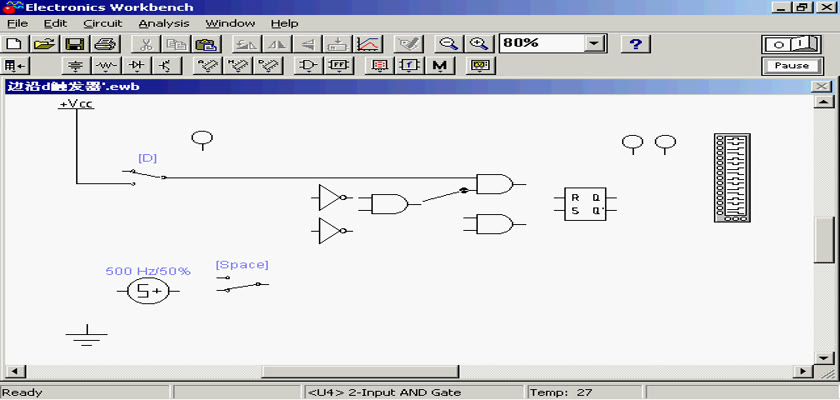Viewport: 840px width, 400px height.
Task: Select the AND gate wired to D switch
Action: point(494,184)
